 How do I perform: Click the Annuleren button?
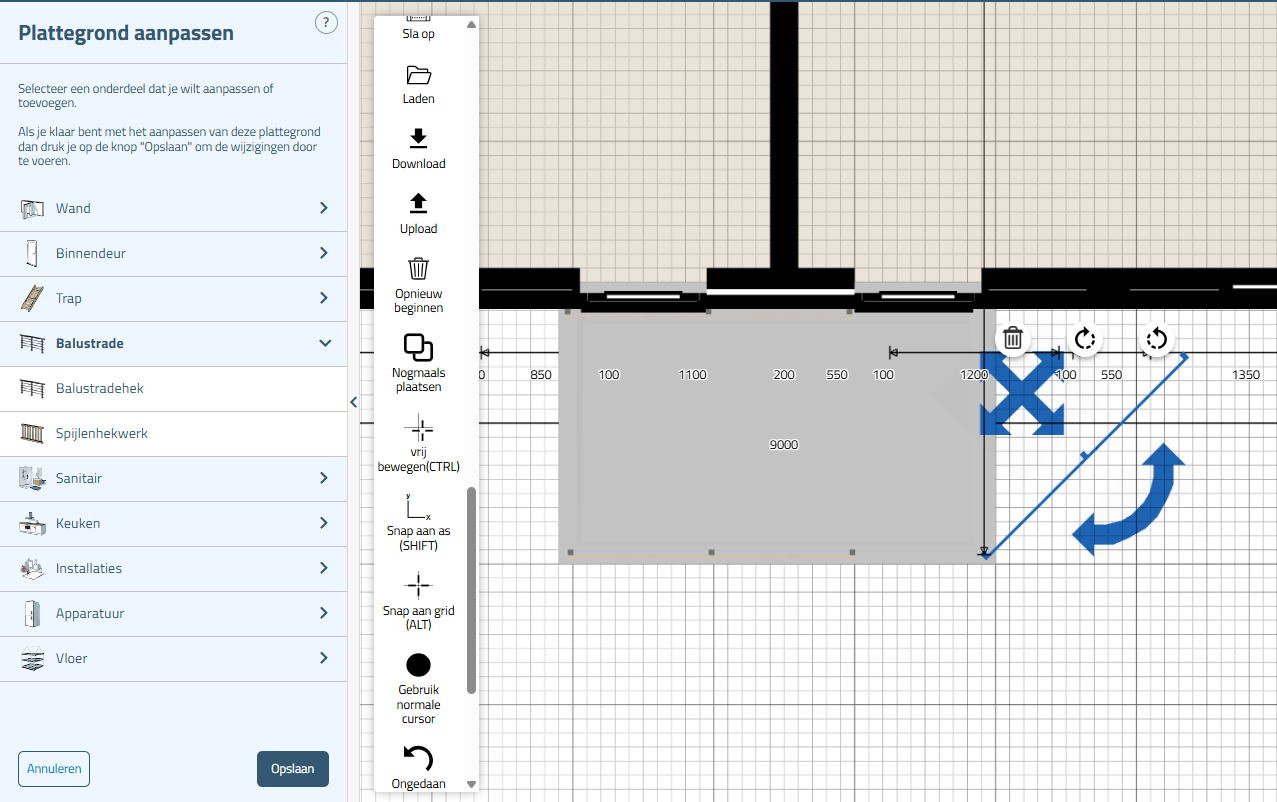[54, 769]
